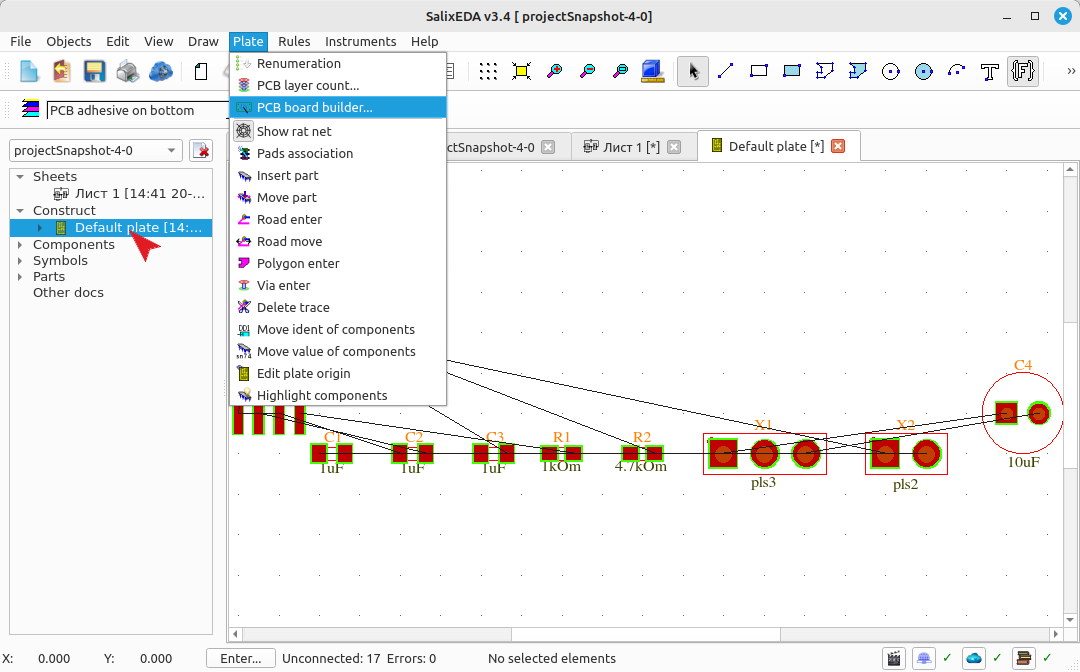Image resolution: width=1080 pixels, height=672 pixels.
Task: Click the save floppy disk icon
Action: (x=94, y=71)
